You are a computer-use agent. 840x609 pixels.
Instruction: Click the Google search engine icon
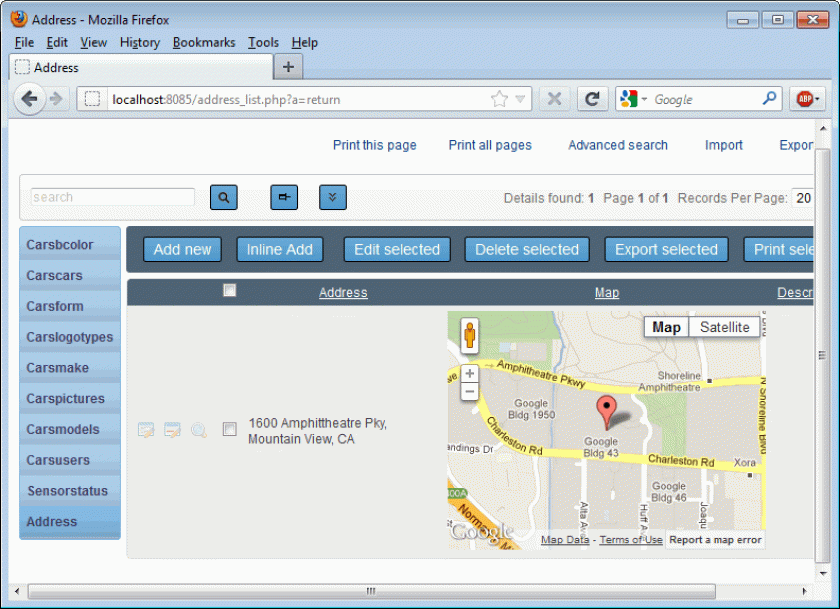628,99
